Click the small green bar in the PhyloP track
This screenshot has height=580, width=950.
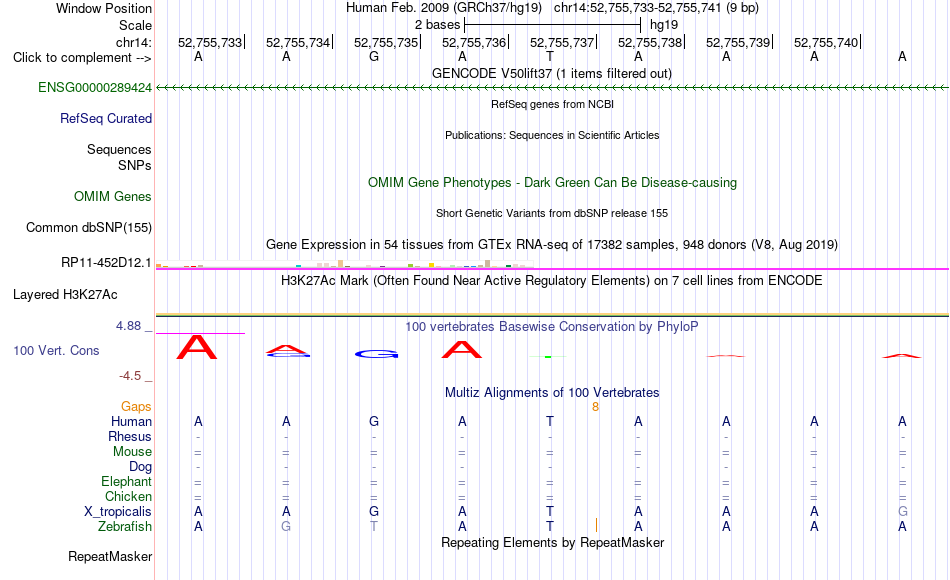pos(548,357)
